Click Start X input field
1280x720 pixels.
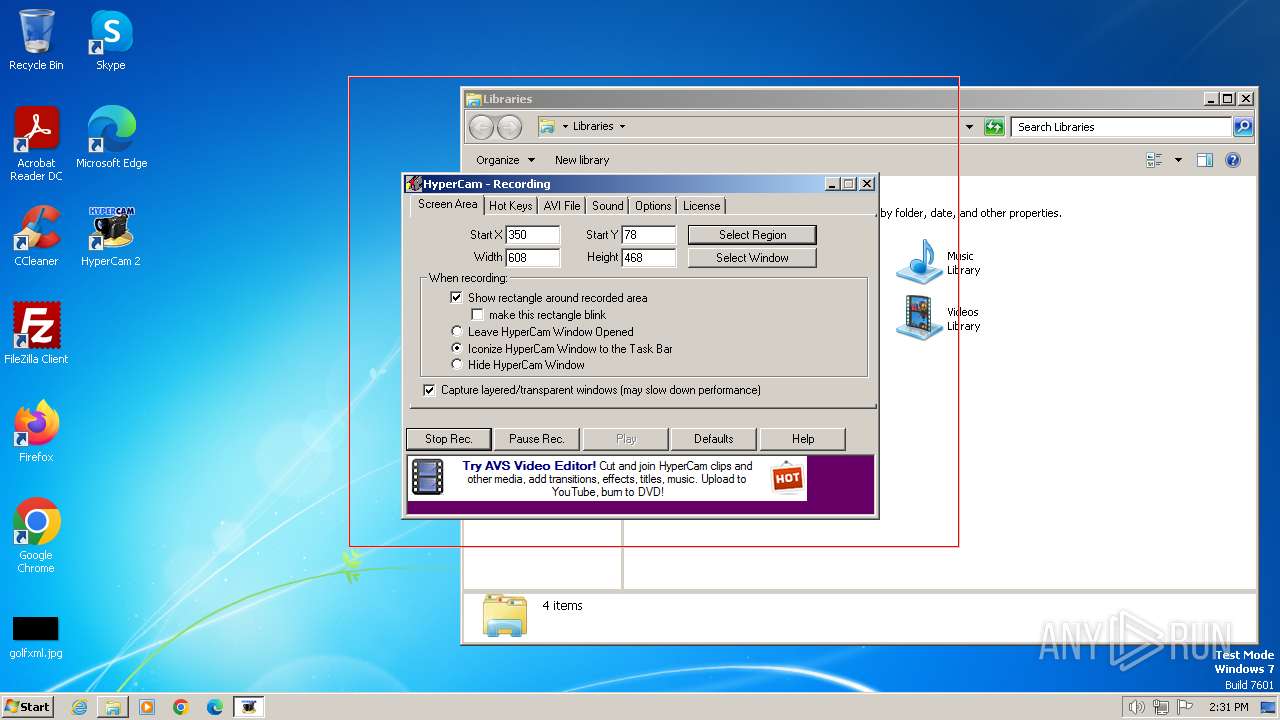[x=532, y=235]
